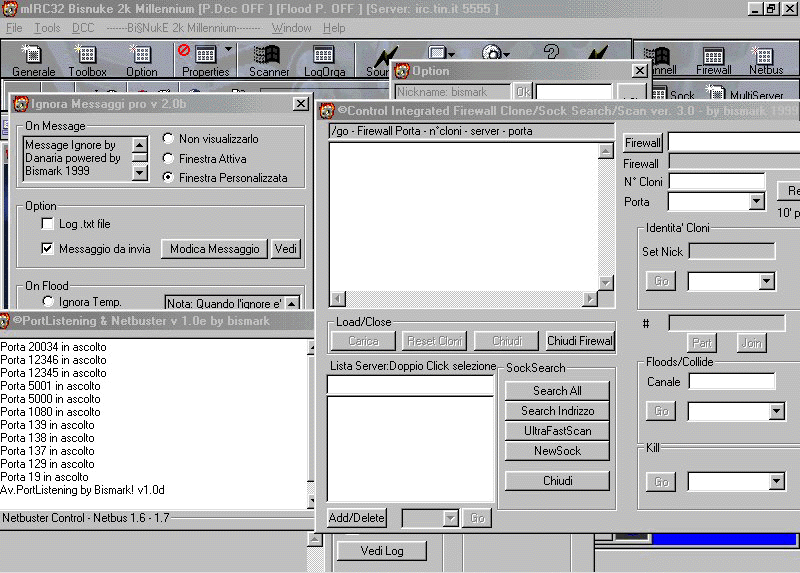Open the File menu

(x=14, y=28)
